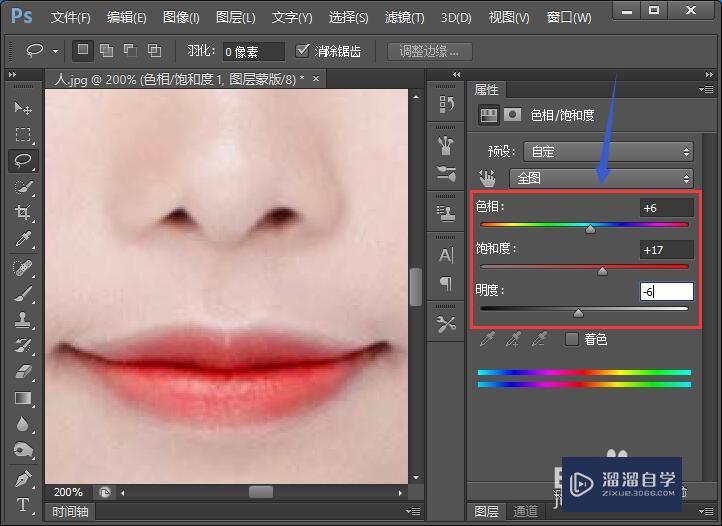Choose Intersect with selection mode

(155, 51)
